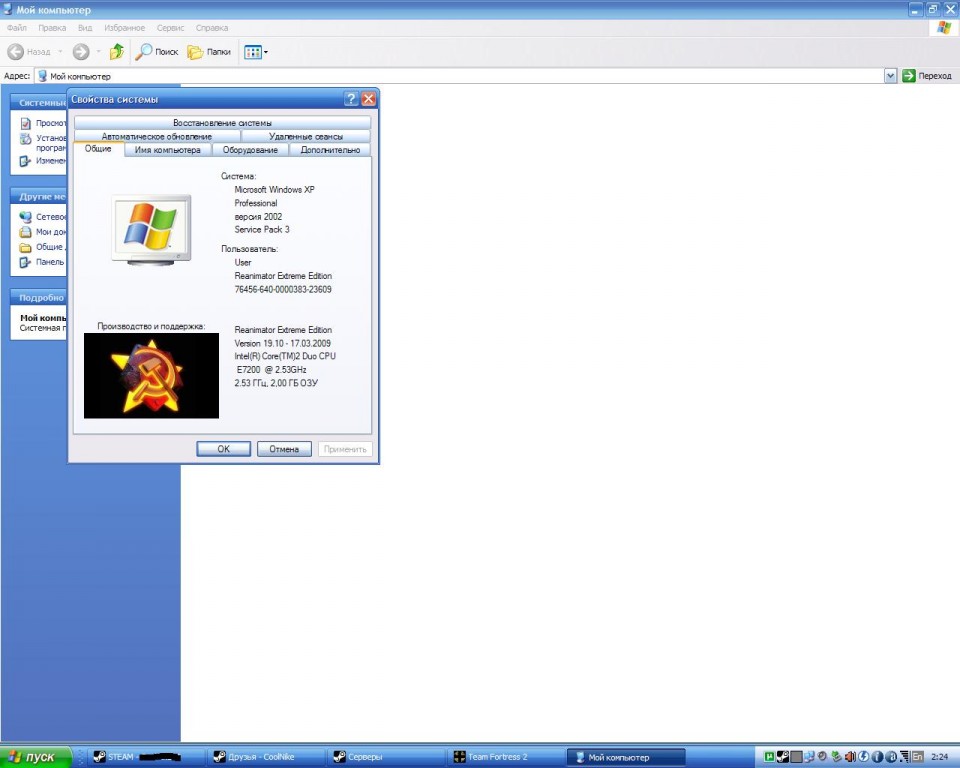The width and height of the screenshot is (960, 768).
Task: Toggle the Folders (Папки) pane
Action: point(209,52)
